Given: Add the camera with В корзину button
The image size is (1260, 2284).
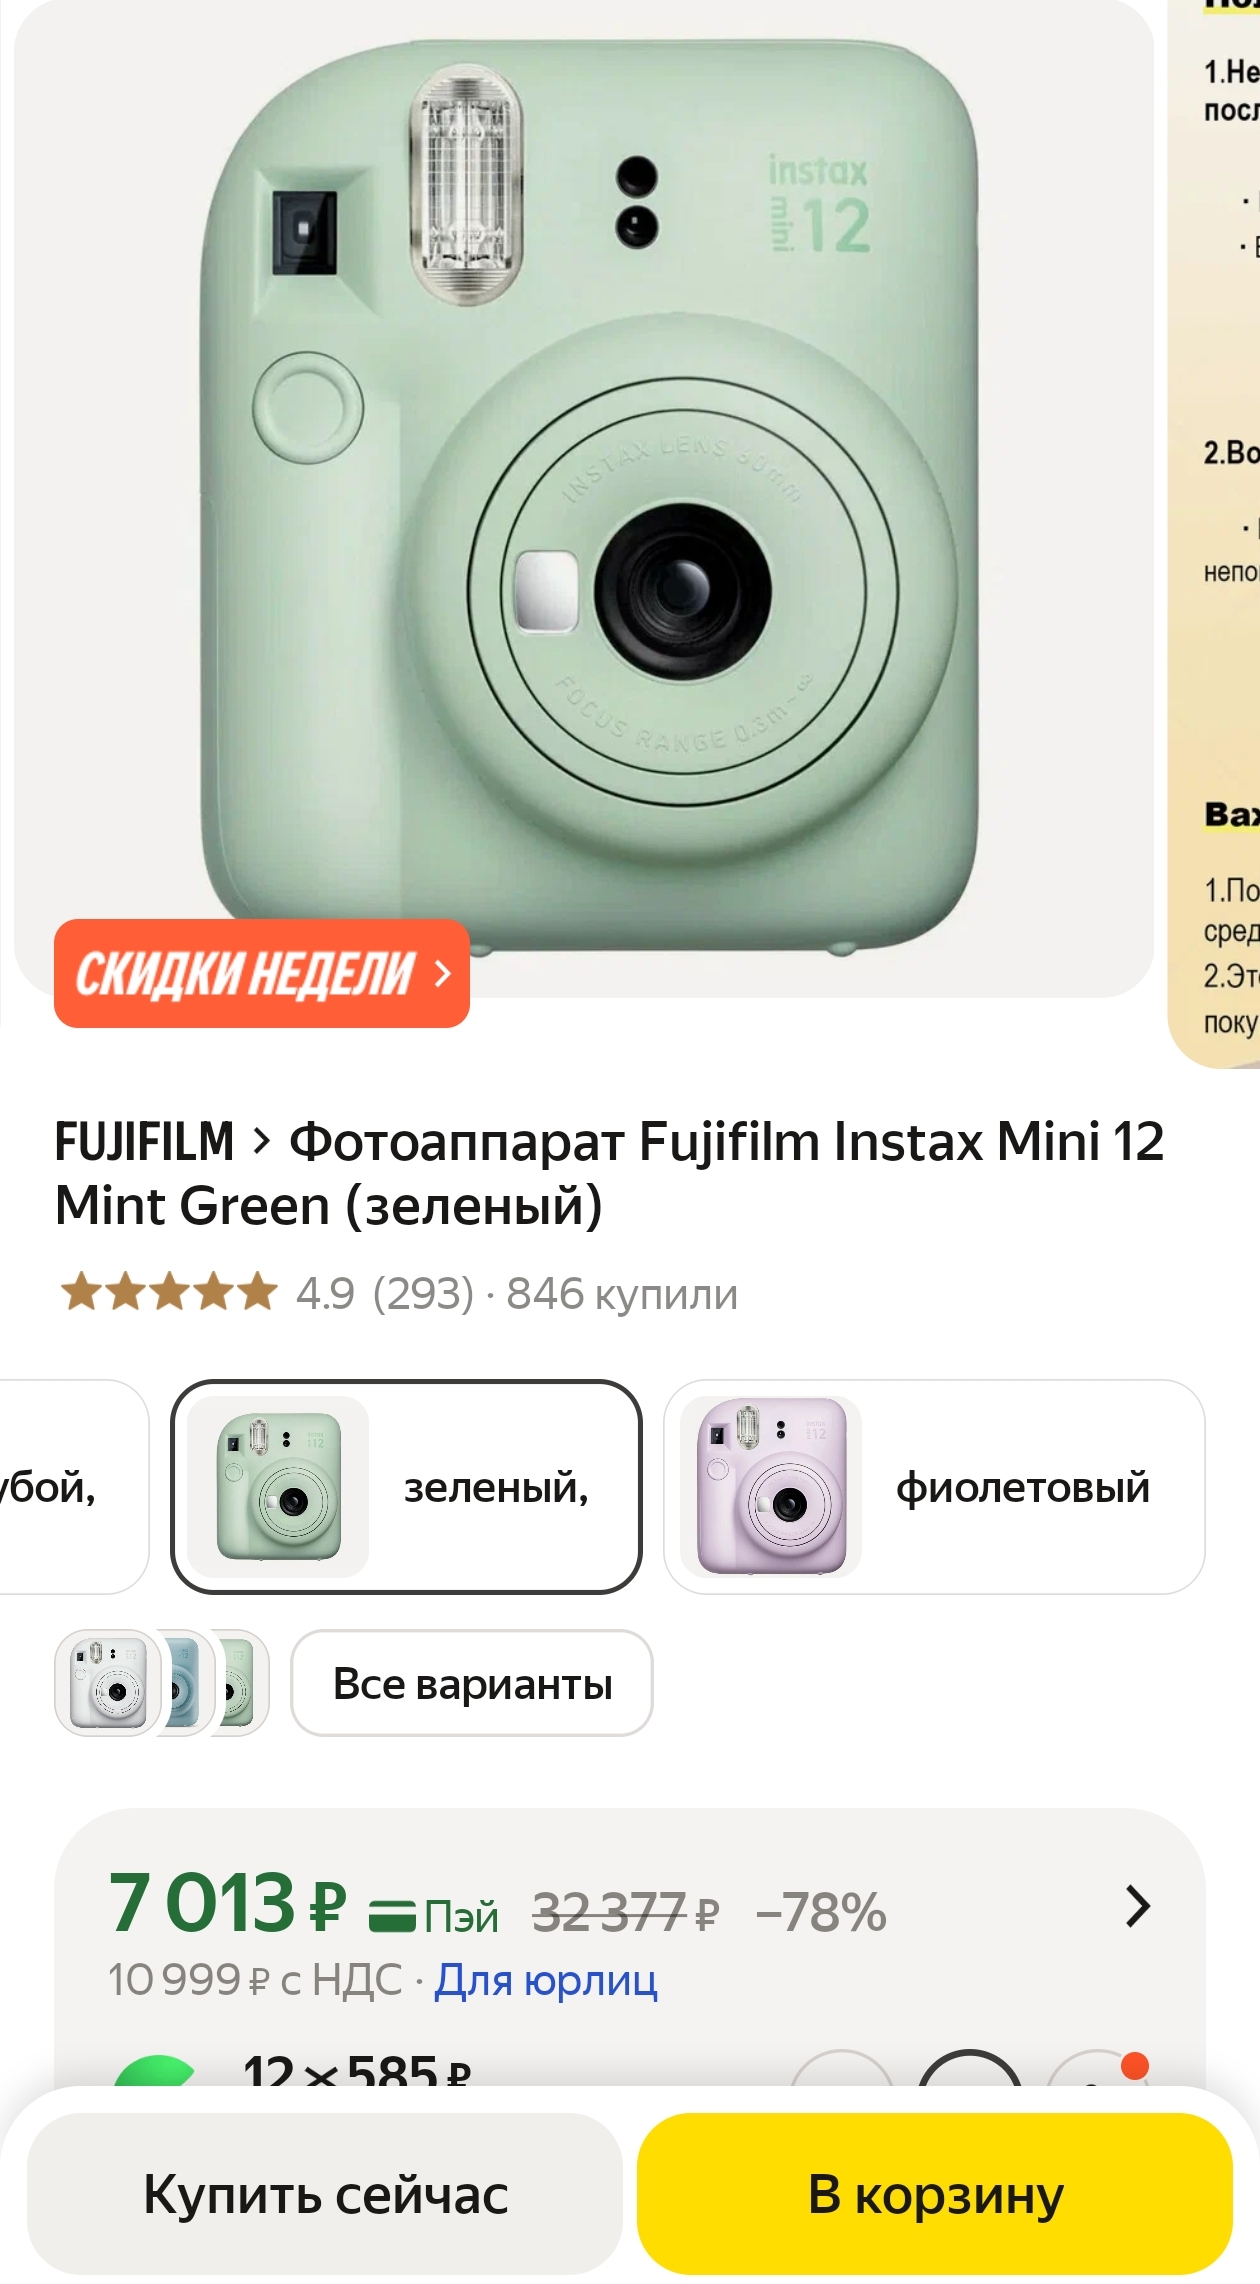Looking at the screenshot, I should coord(935,2194).
